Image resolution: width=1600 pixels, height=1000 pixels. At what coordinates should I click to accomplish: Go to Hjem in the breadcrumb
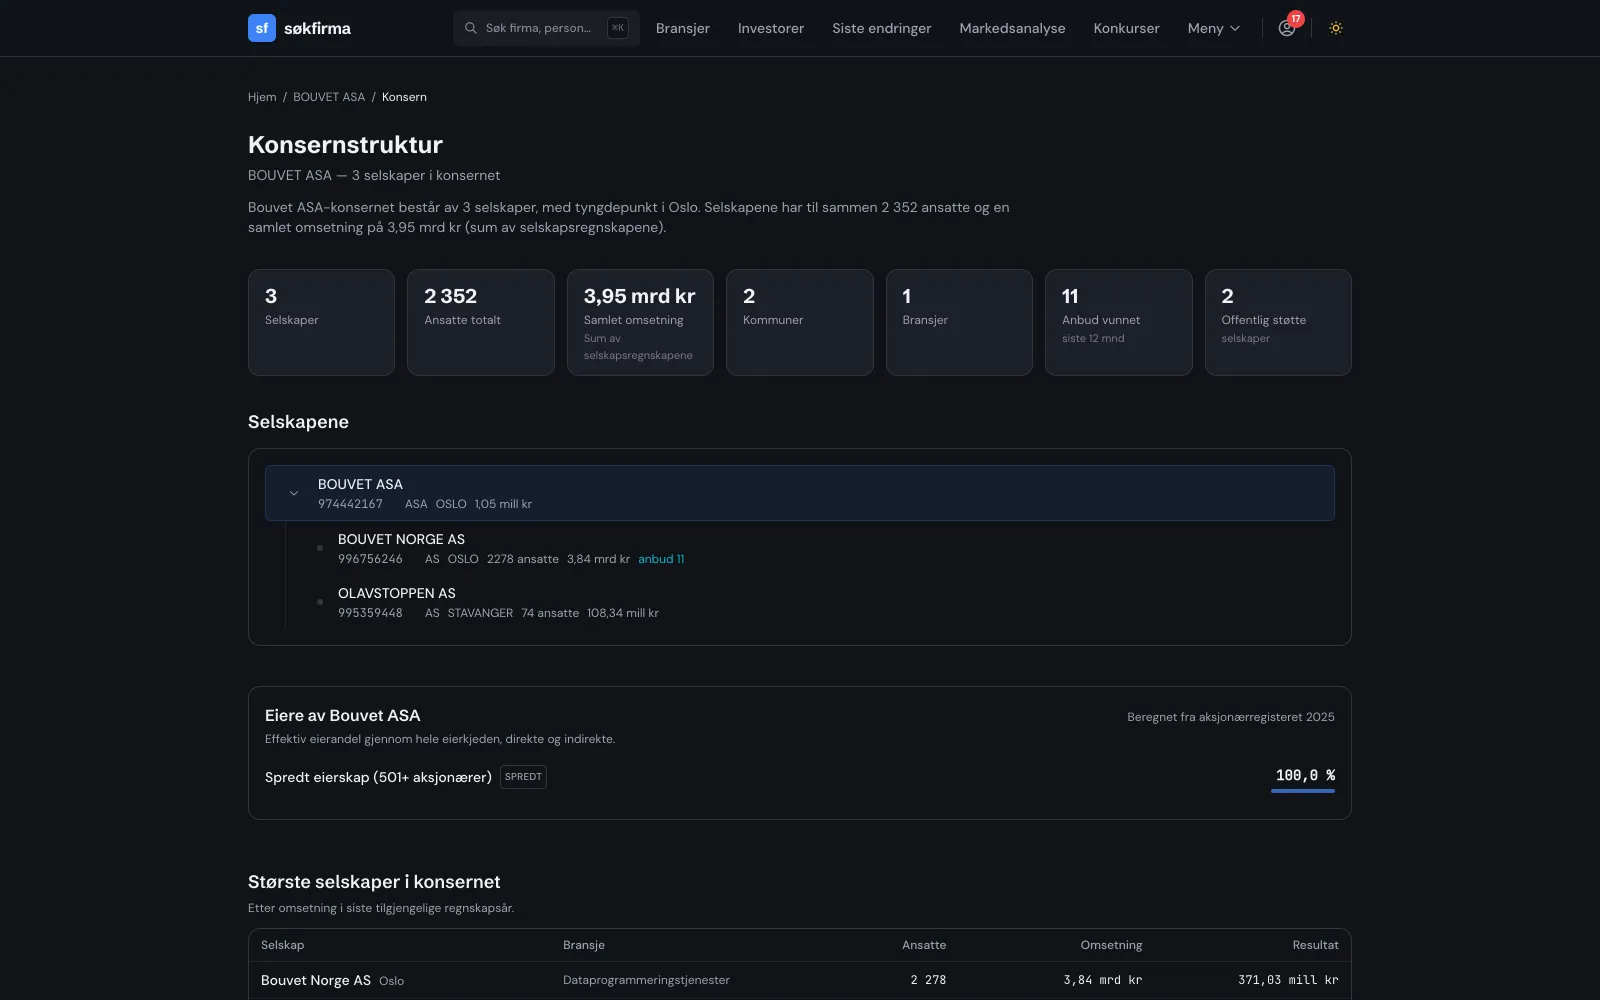(262, 97)
